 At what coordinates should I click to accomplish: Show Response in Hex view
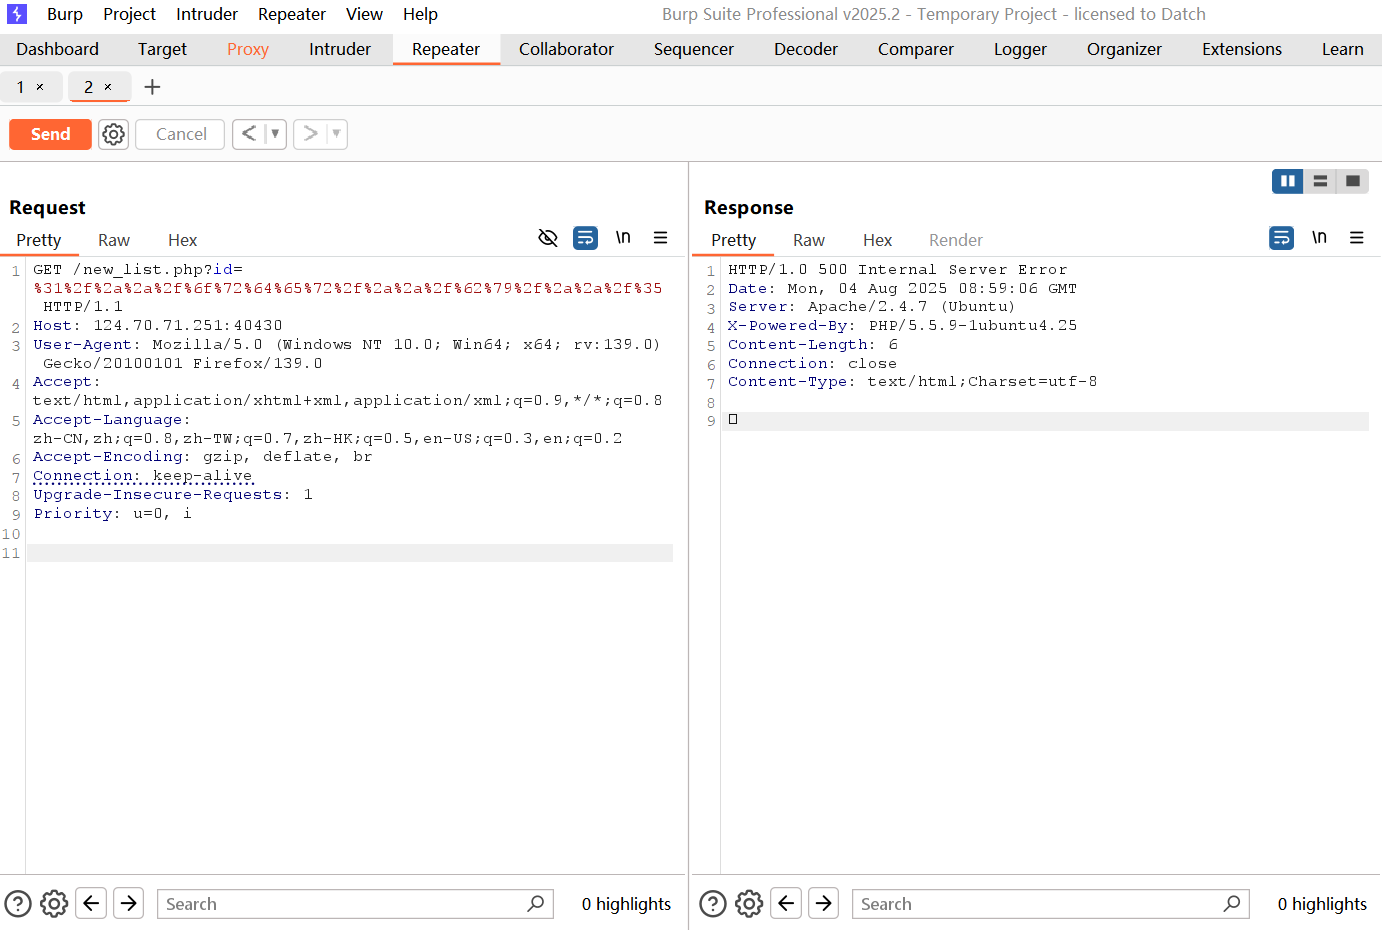coord(877,240)
